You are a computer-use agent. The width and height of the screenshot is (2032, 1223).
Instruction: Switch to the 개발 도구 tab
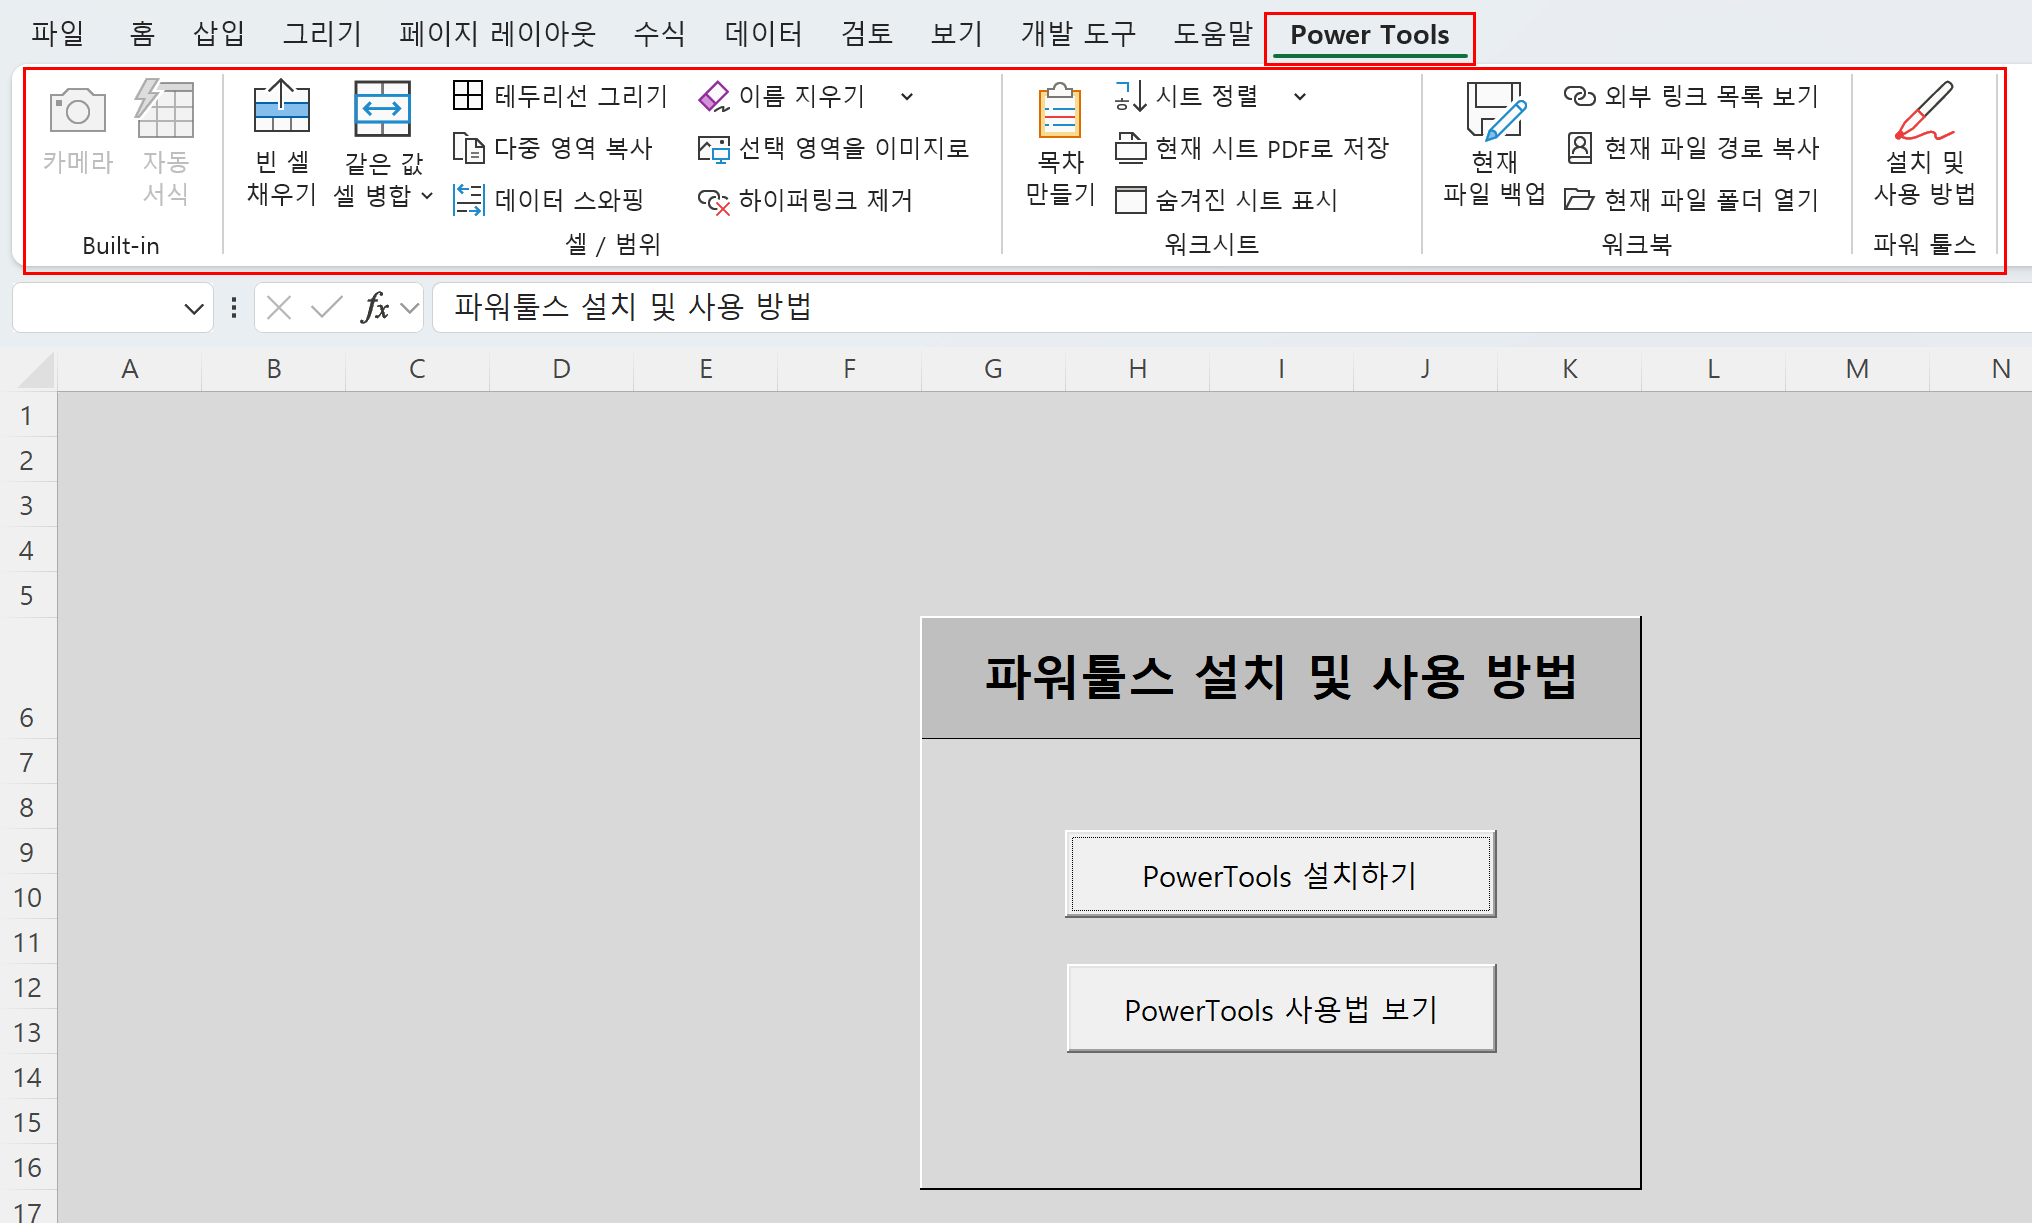click(x=1078, y=34)
